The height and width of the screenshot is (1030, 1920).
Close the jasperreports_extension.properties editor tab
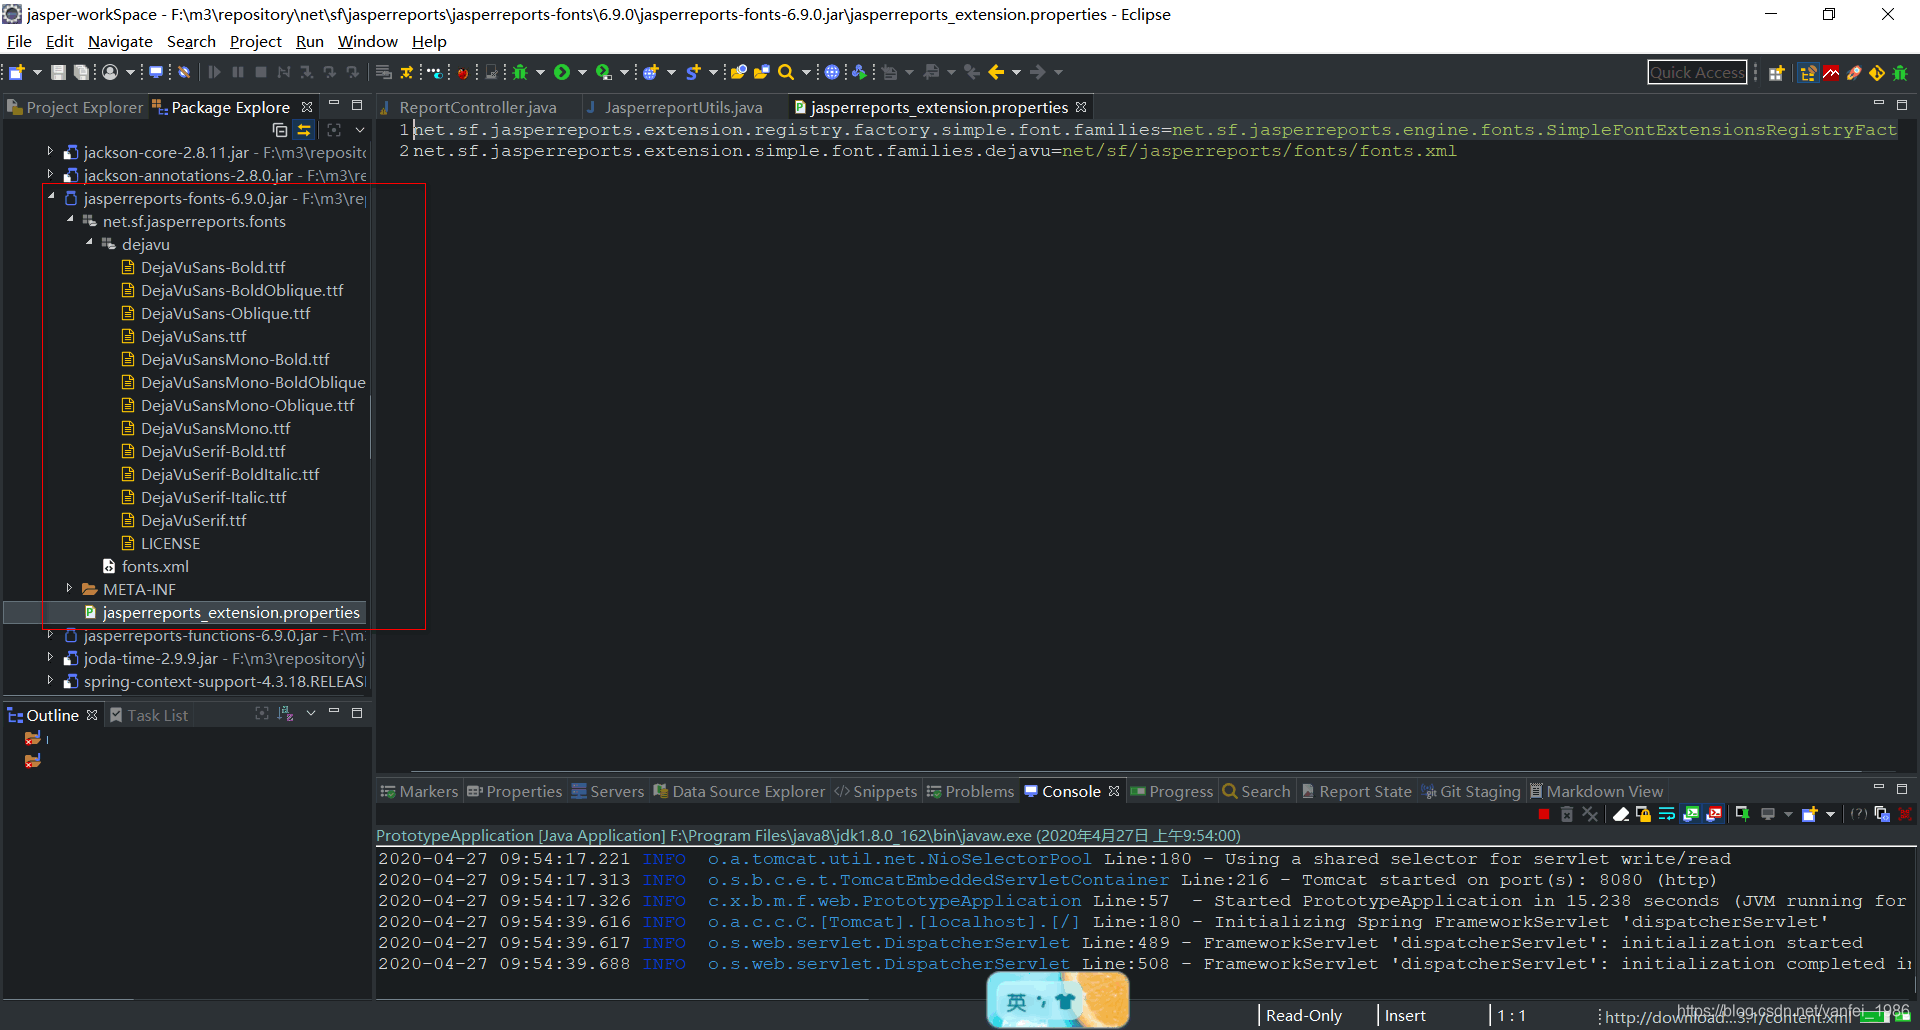pyautogui.click(x=1081, y=106)
